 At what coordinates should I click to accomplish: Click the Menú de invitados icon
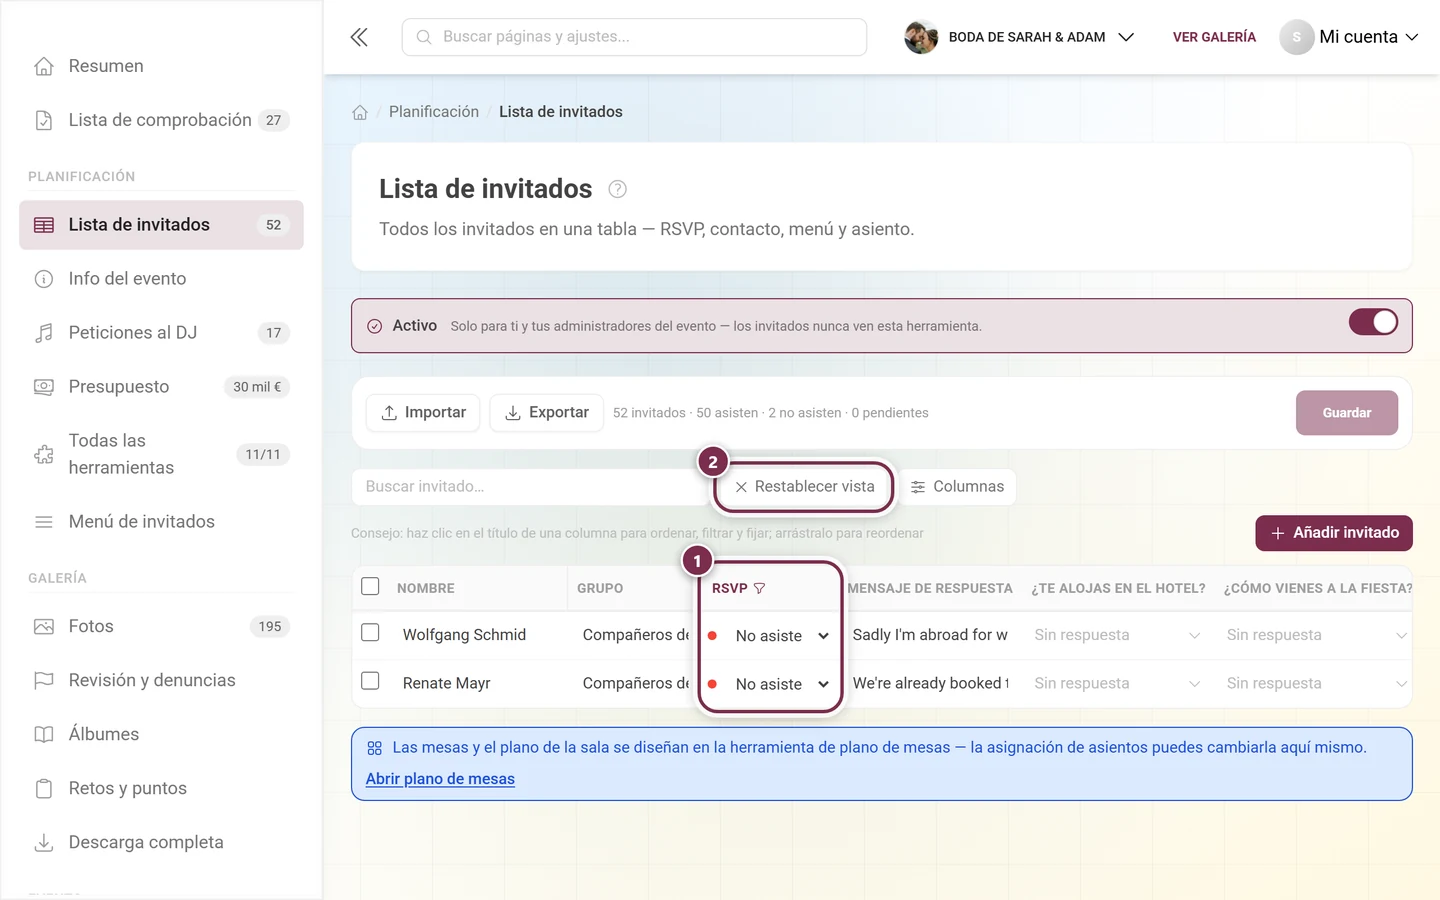(x=44, y=522)
